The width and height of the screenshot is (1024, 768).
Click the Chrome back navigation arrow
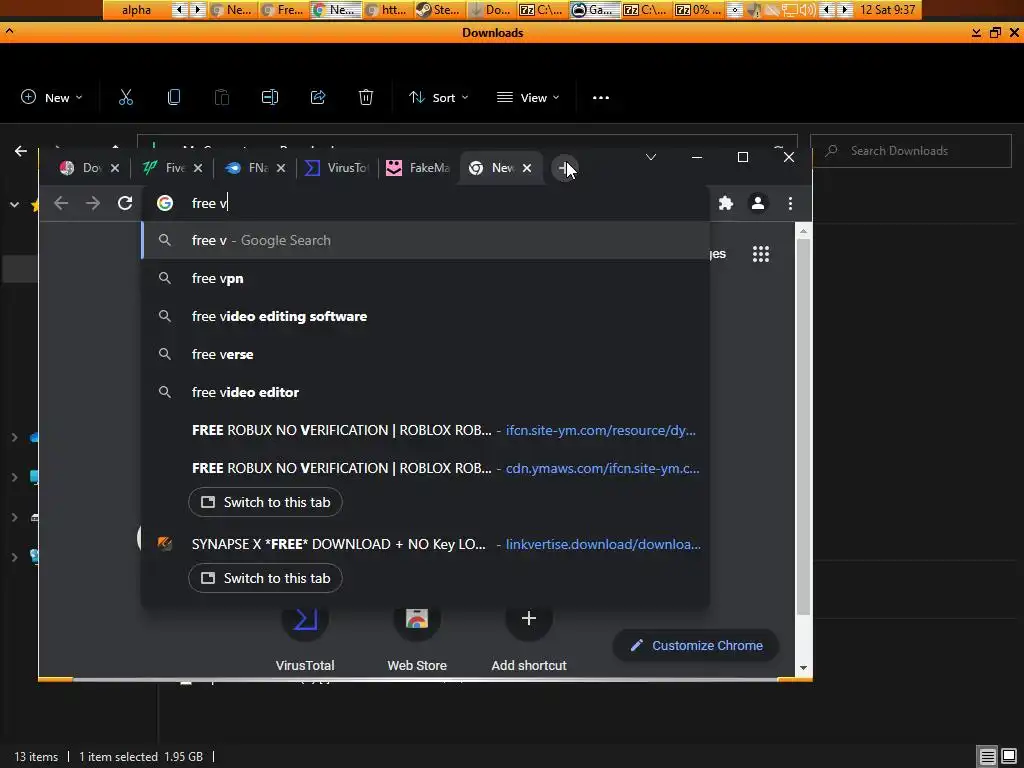point(61,203)
